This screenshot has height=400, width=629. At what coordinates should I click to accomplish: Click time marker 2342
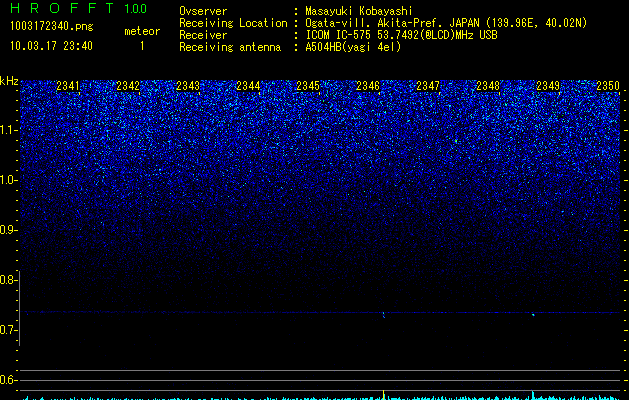point(128,86)
